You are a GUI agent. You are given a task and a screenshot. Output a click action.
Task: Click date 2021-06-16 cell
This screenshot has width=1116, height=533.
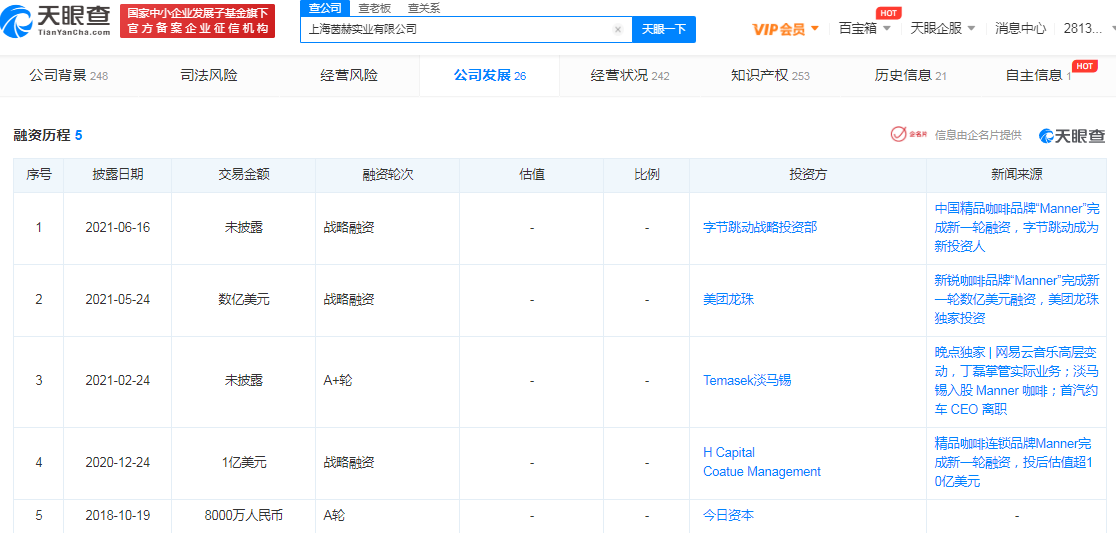coord(117,228)
